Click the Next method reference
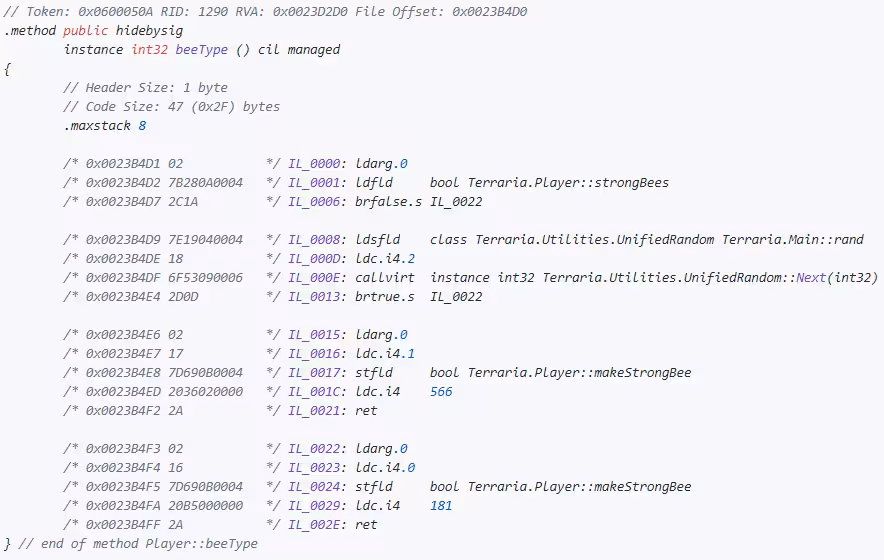Viewport: 884px width, 560px height. pyautogui.click(x=811, y=277)
